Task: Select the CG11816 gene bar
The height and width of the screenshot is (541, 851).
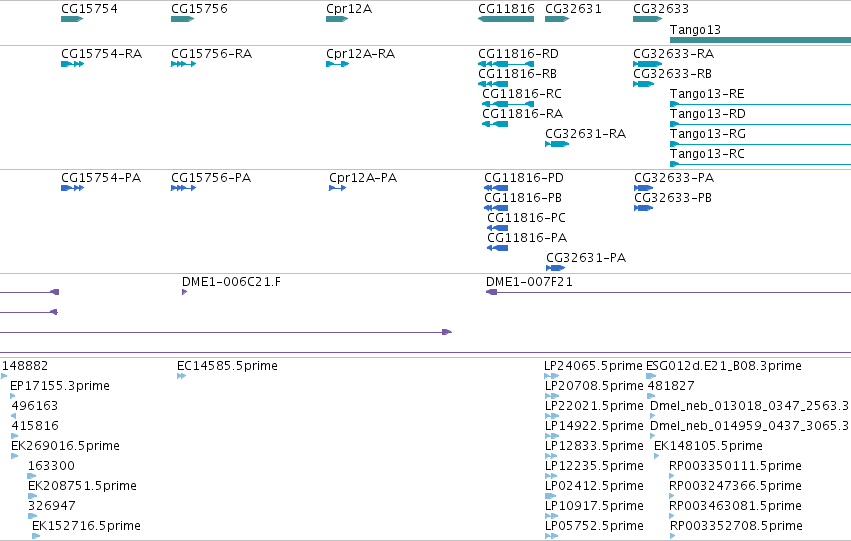Action: pos(506,19)
